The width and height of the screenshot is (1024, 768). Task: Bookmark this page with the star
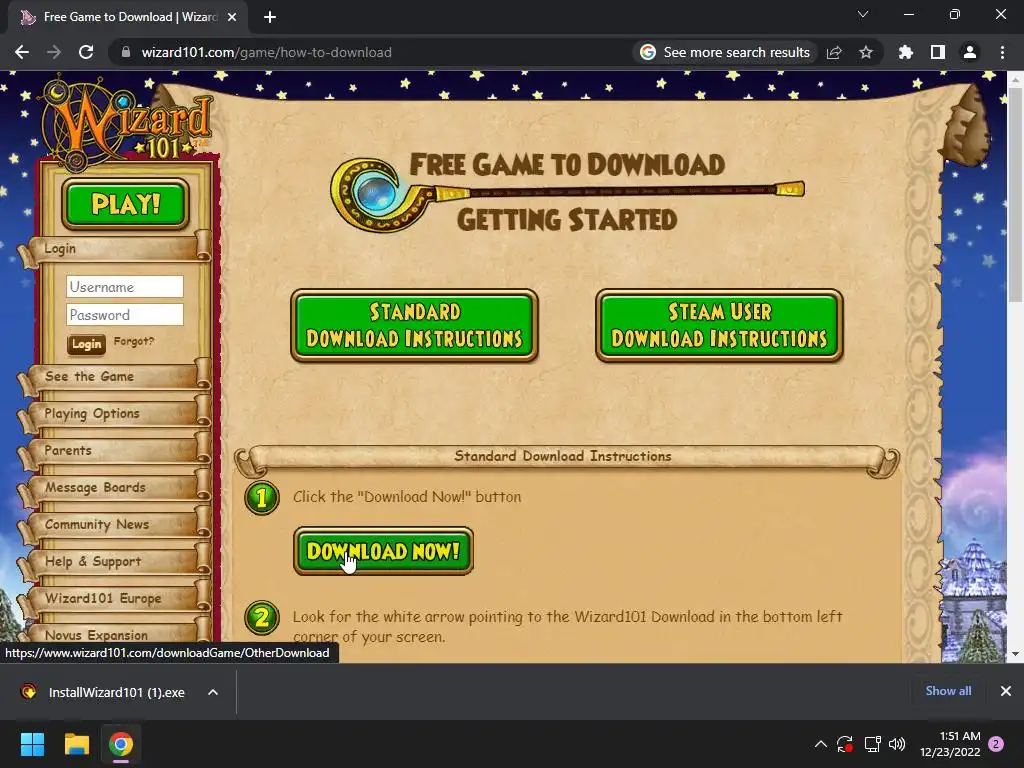pyautogui.click(x=866, y=52)
